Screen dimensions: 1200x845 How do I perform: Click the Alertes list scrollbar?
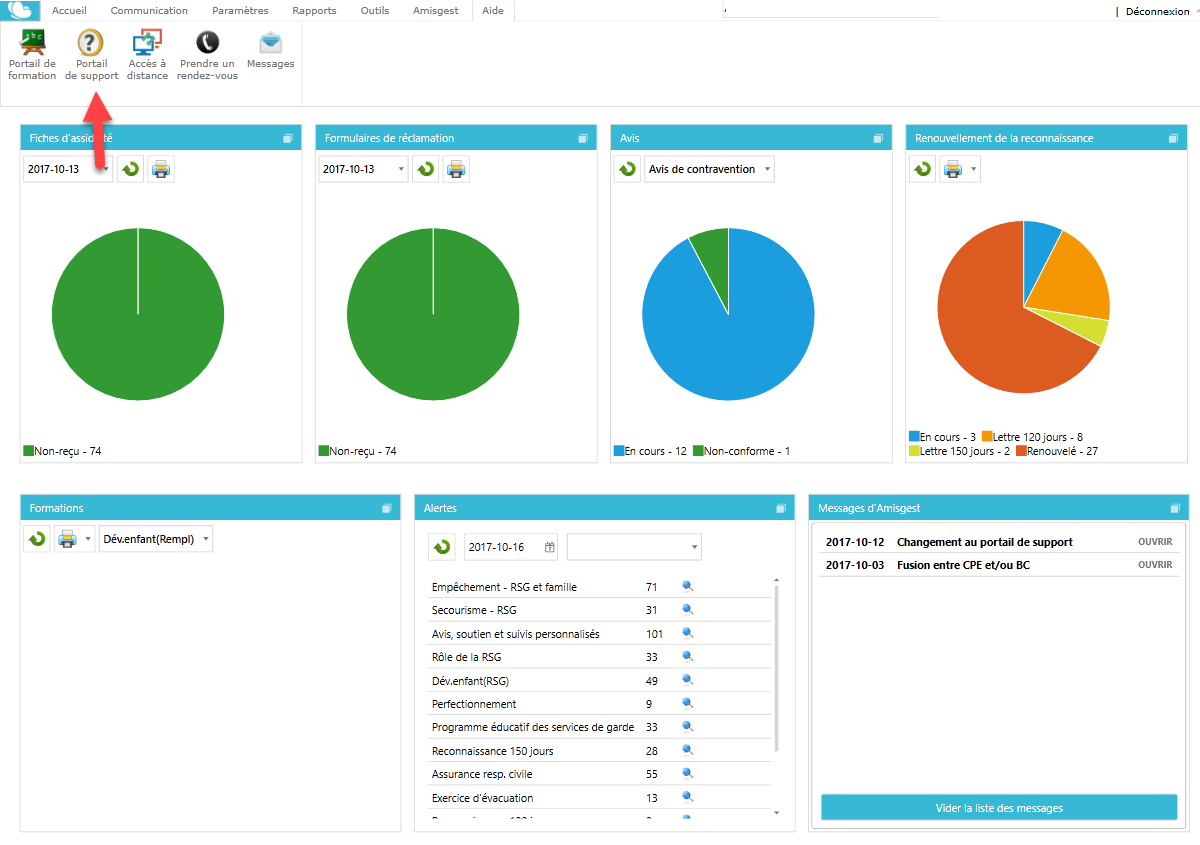tap(777, 668)
